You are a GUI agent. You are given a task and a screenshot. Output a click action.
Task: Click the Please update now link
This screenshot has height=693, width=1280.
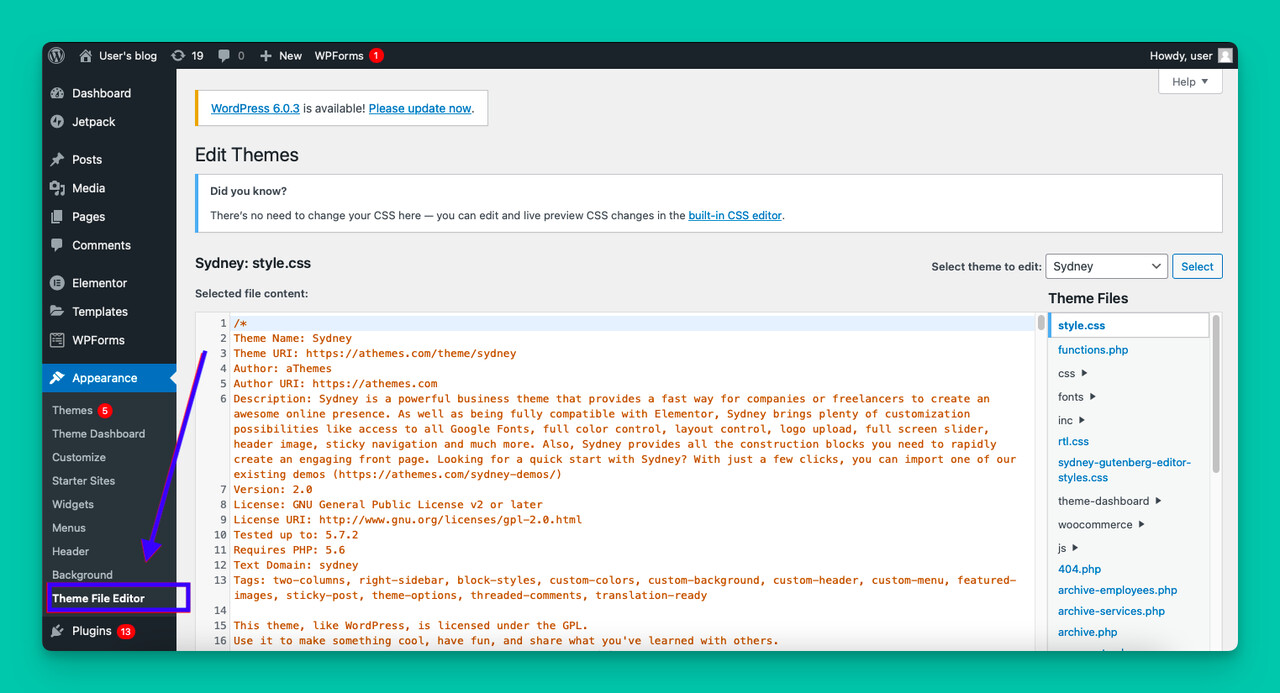click(420, 108)
